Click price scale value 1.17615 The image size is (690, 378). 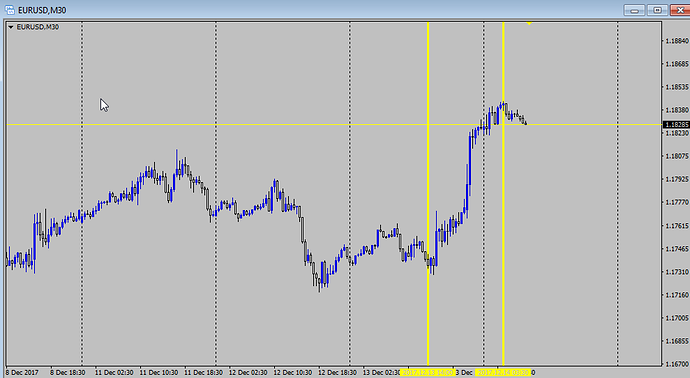click(x=677, y=226)
